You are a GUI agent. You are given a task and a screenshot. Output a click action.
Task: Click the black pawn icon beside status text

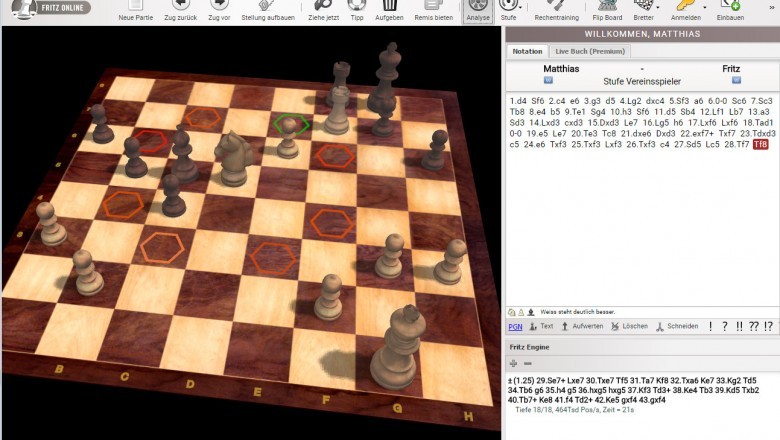tap(531, 312)
